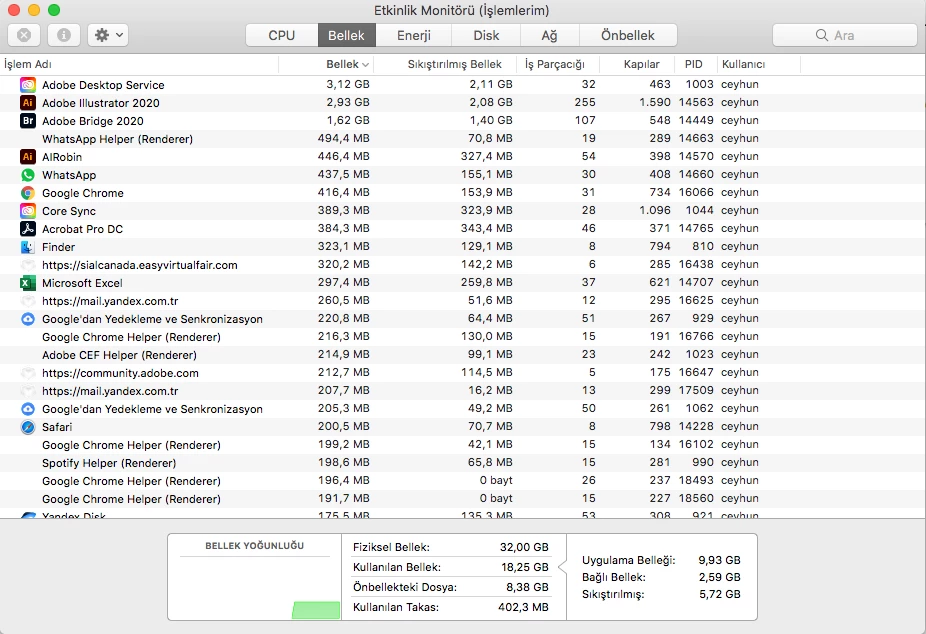Screen dimensions: 926x634
Task: Click the Bağlı Bellek 2,59 GB value
Action: click(719, 577)
